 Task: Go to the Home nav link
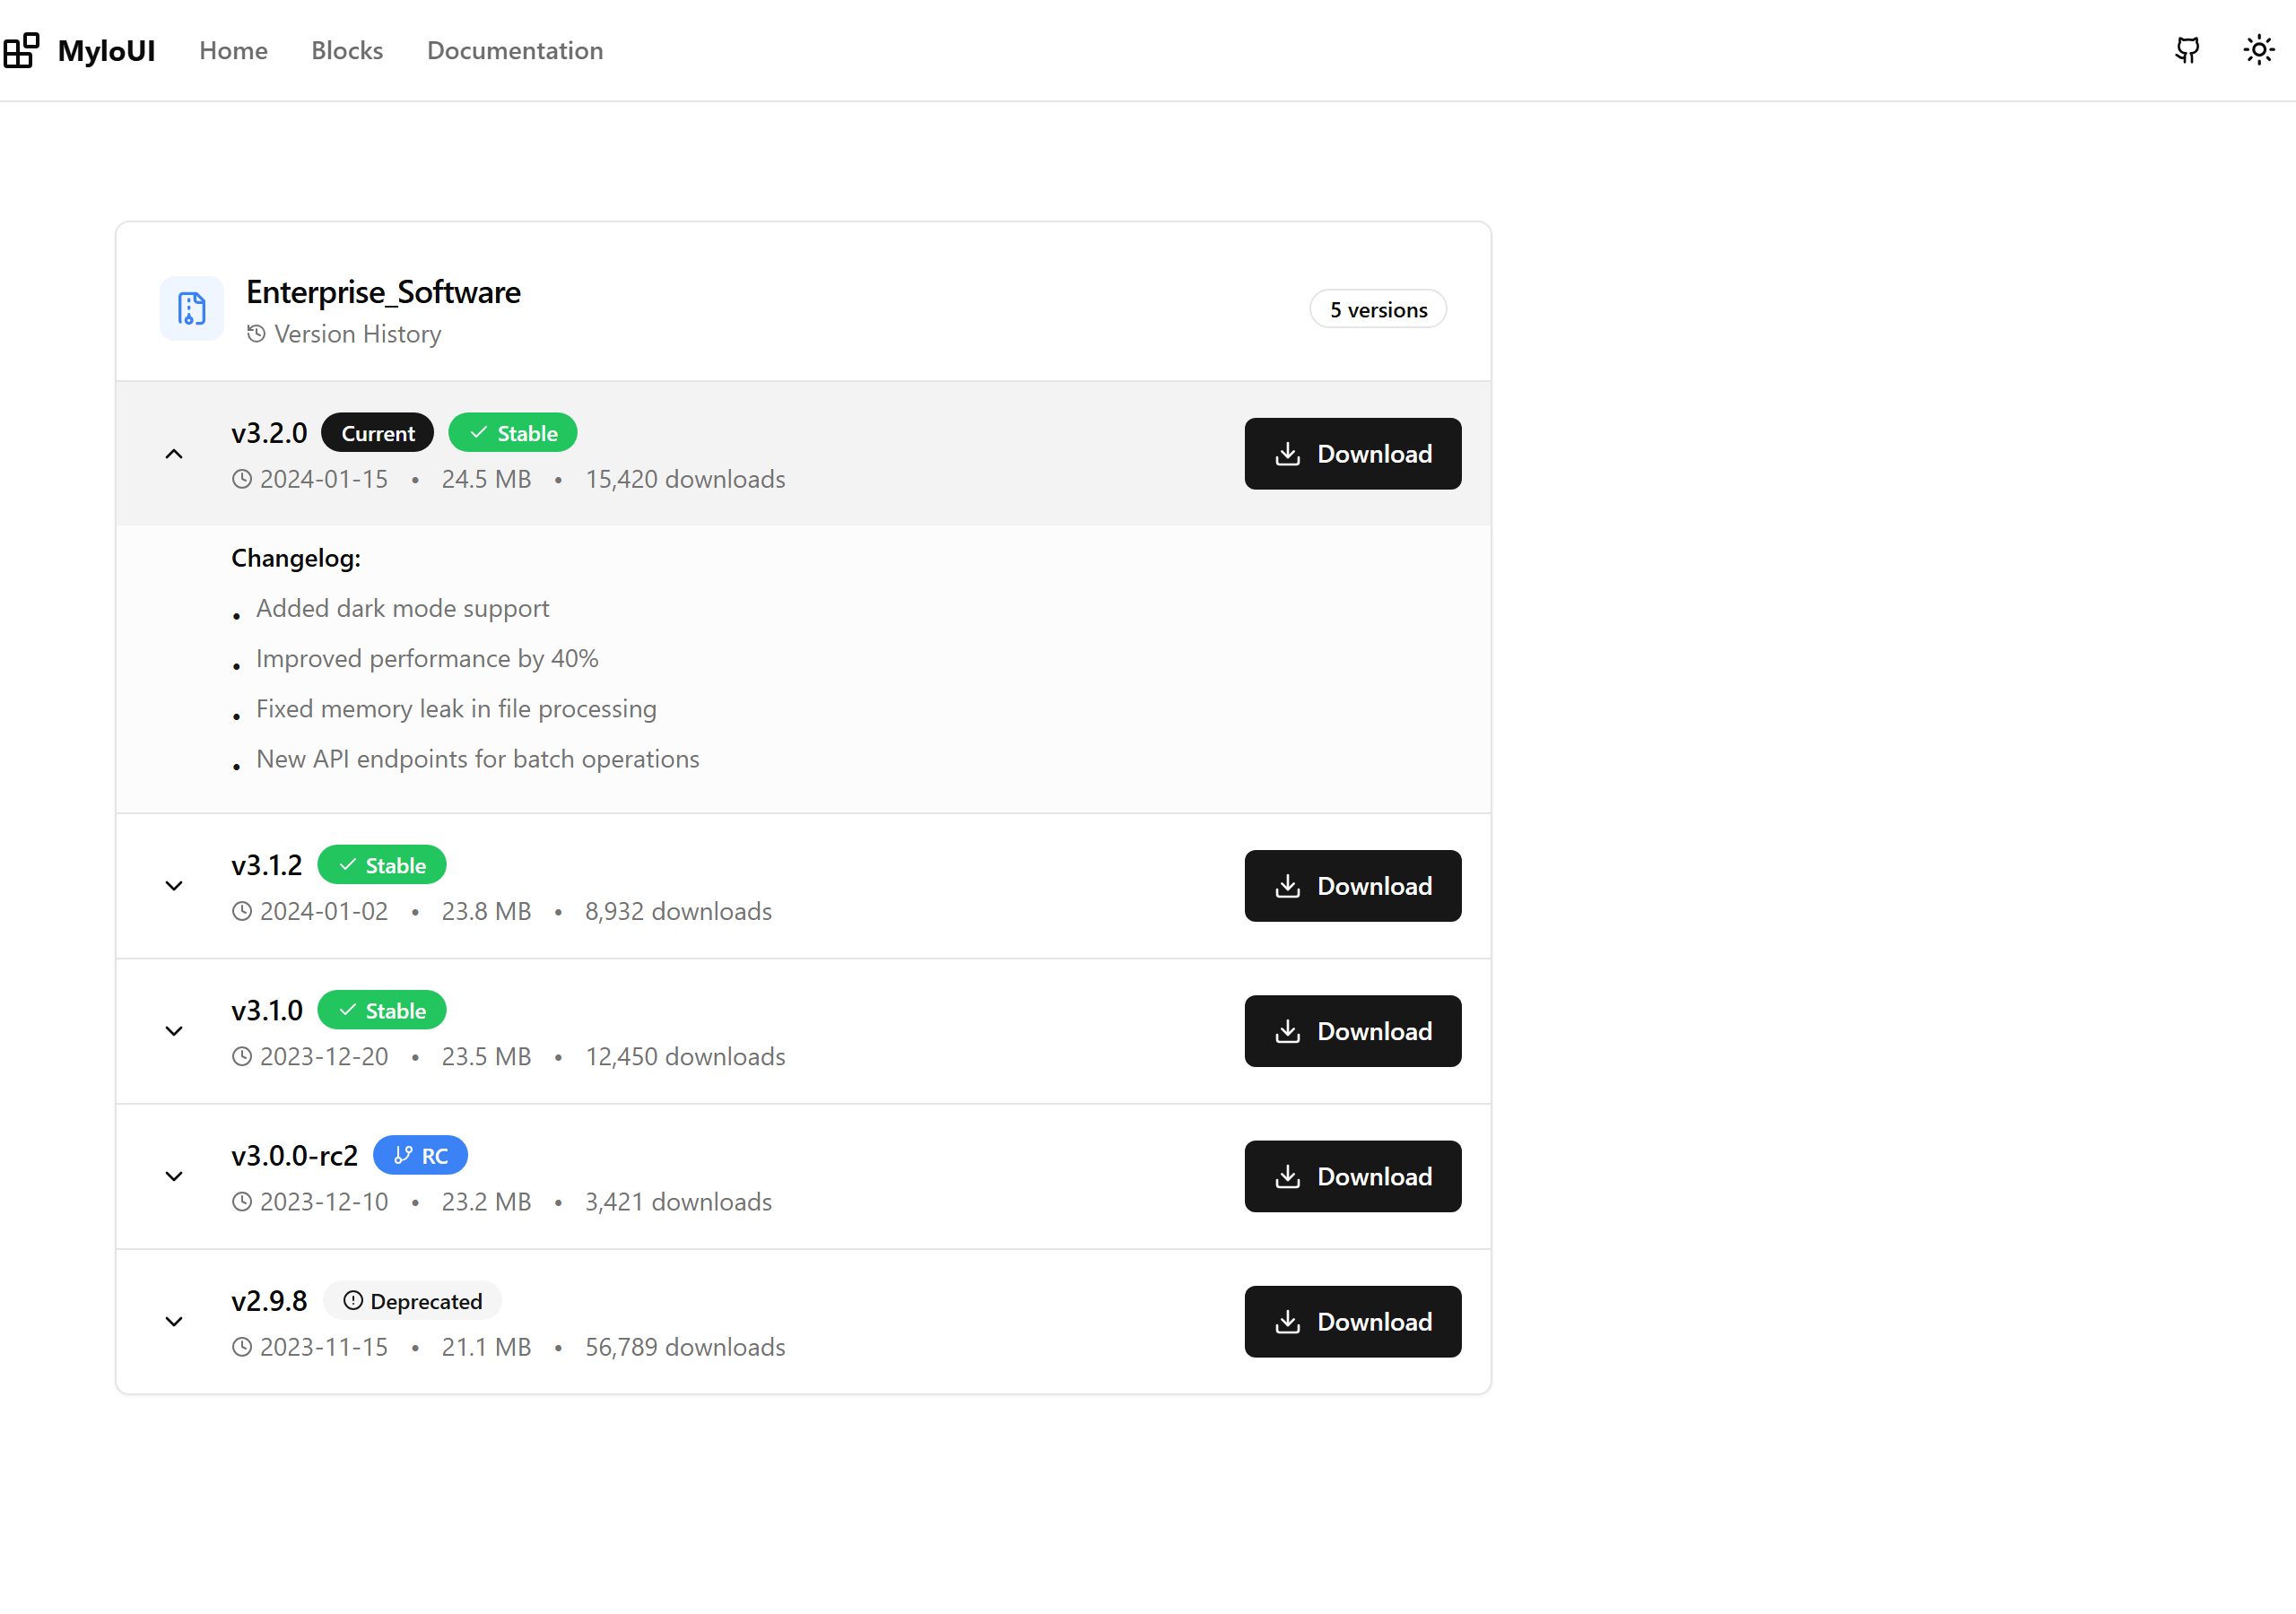coord(233,50)
